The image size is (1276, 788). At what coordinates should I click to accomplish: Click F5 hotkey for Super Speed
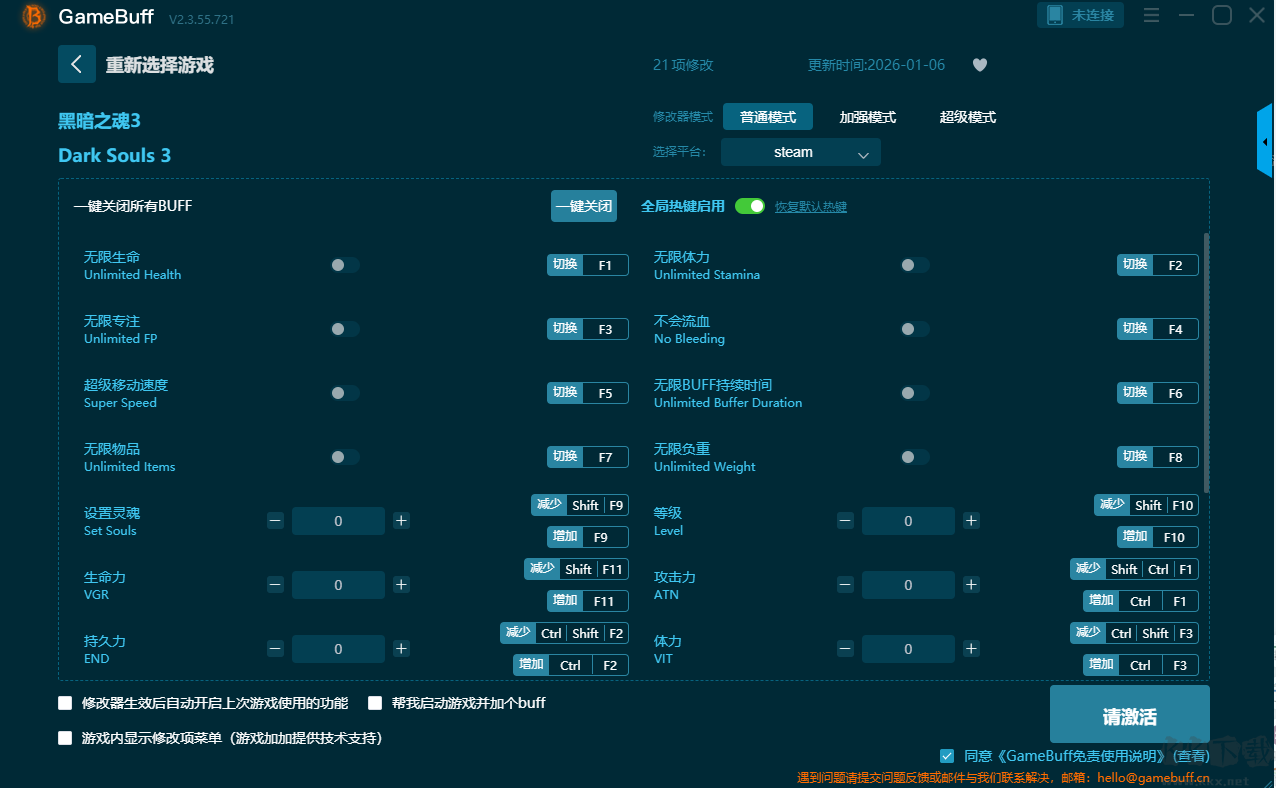click(x=605, y=393)
